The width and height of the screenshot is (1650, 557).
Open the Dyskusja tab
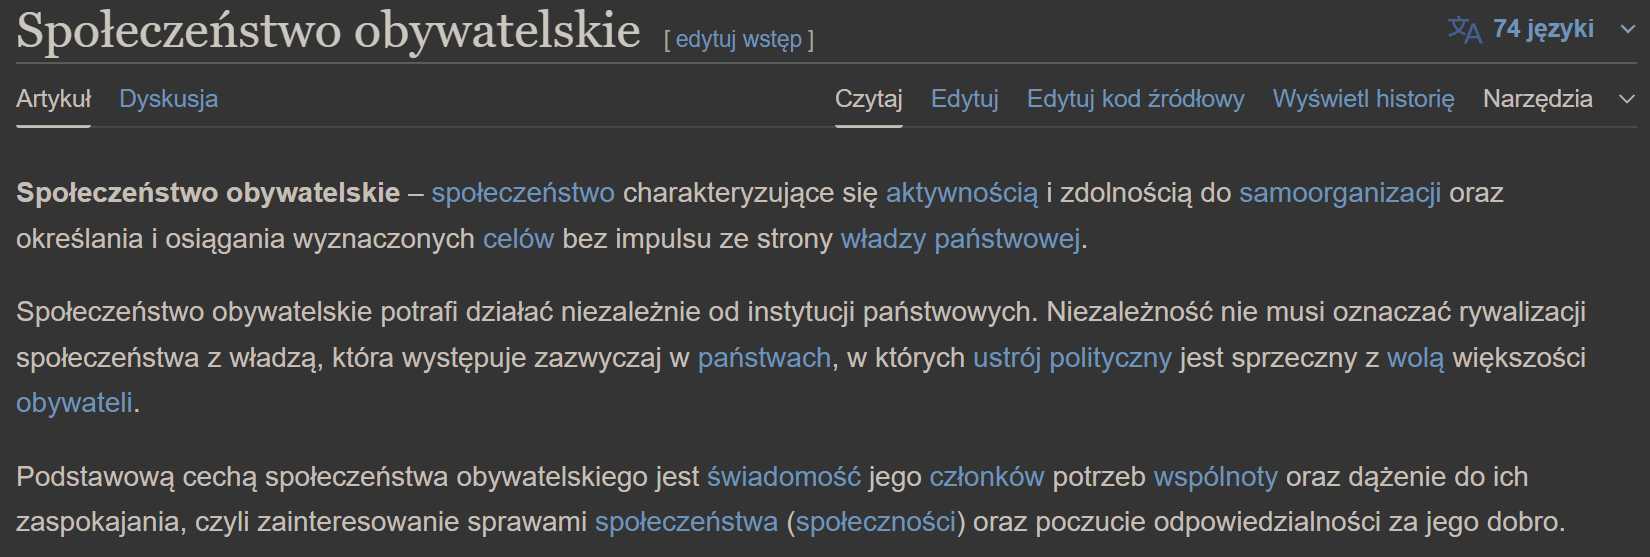(168, 99)
